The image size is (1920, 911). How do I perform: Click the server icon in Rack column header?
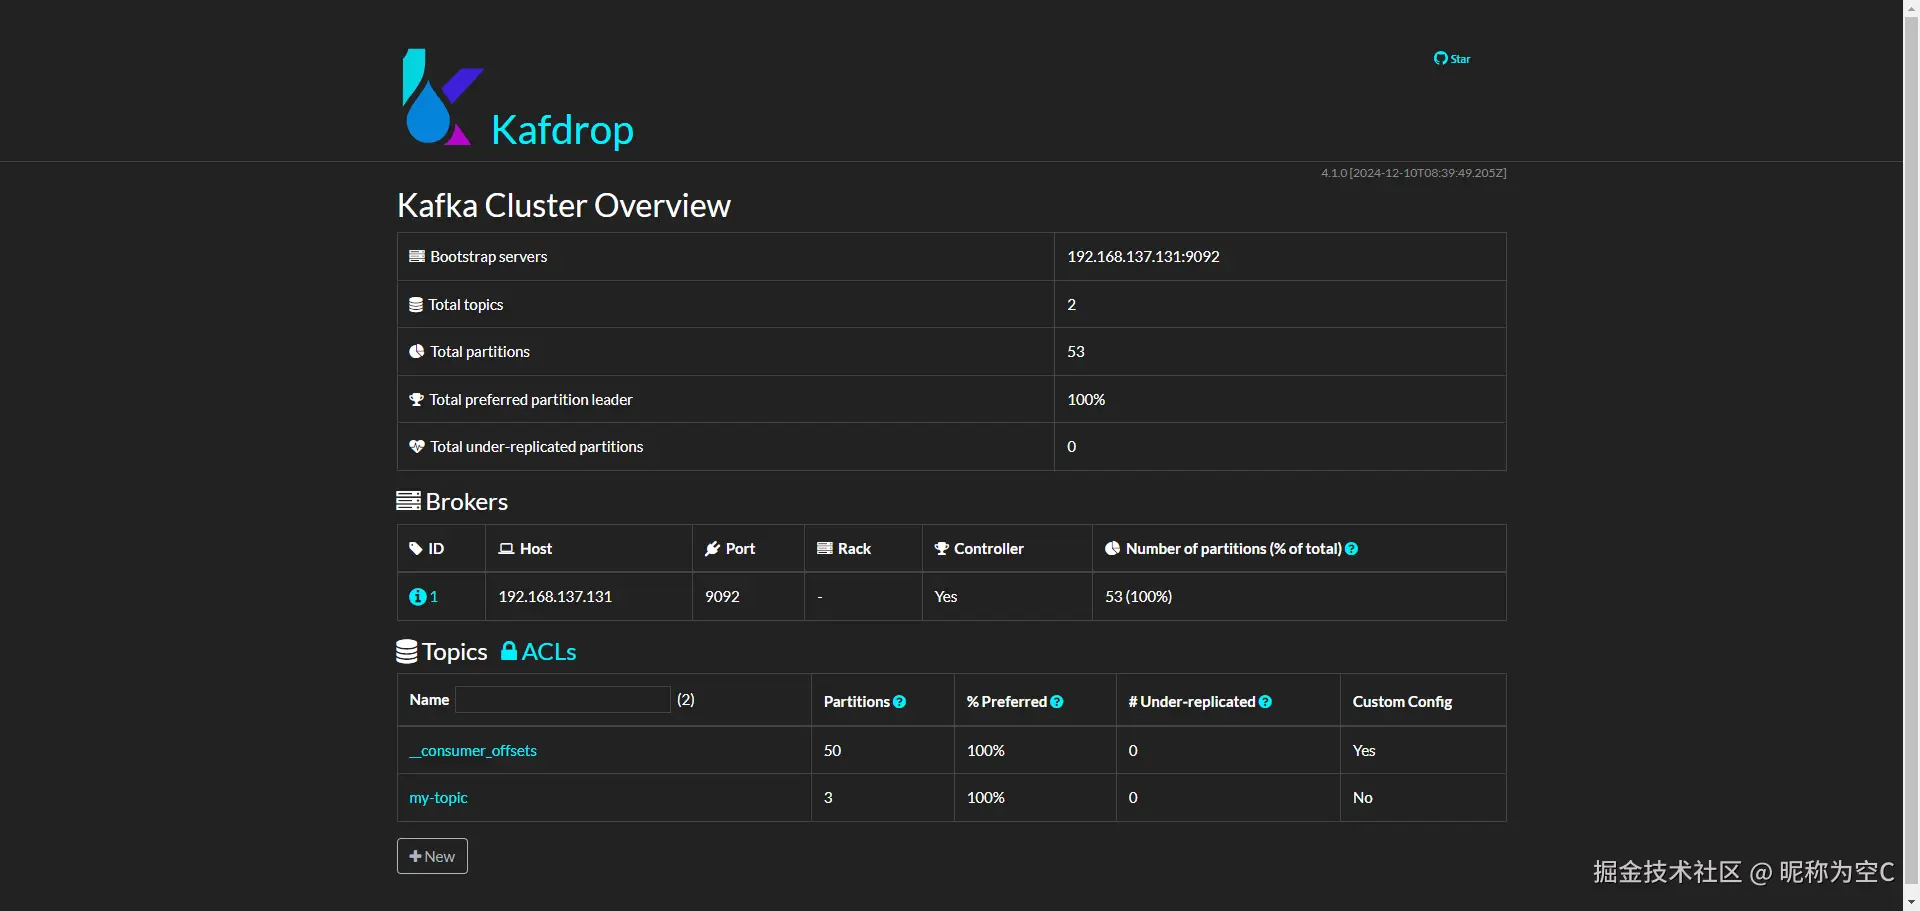tap(825, 548)
